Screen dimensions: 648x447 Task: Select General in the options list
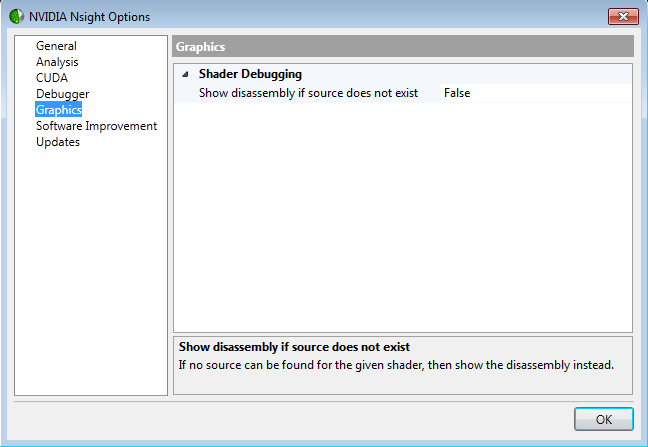(x=56, y=46)
